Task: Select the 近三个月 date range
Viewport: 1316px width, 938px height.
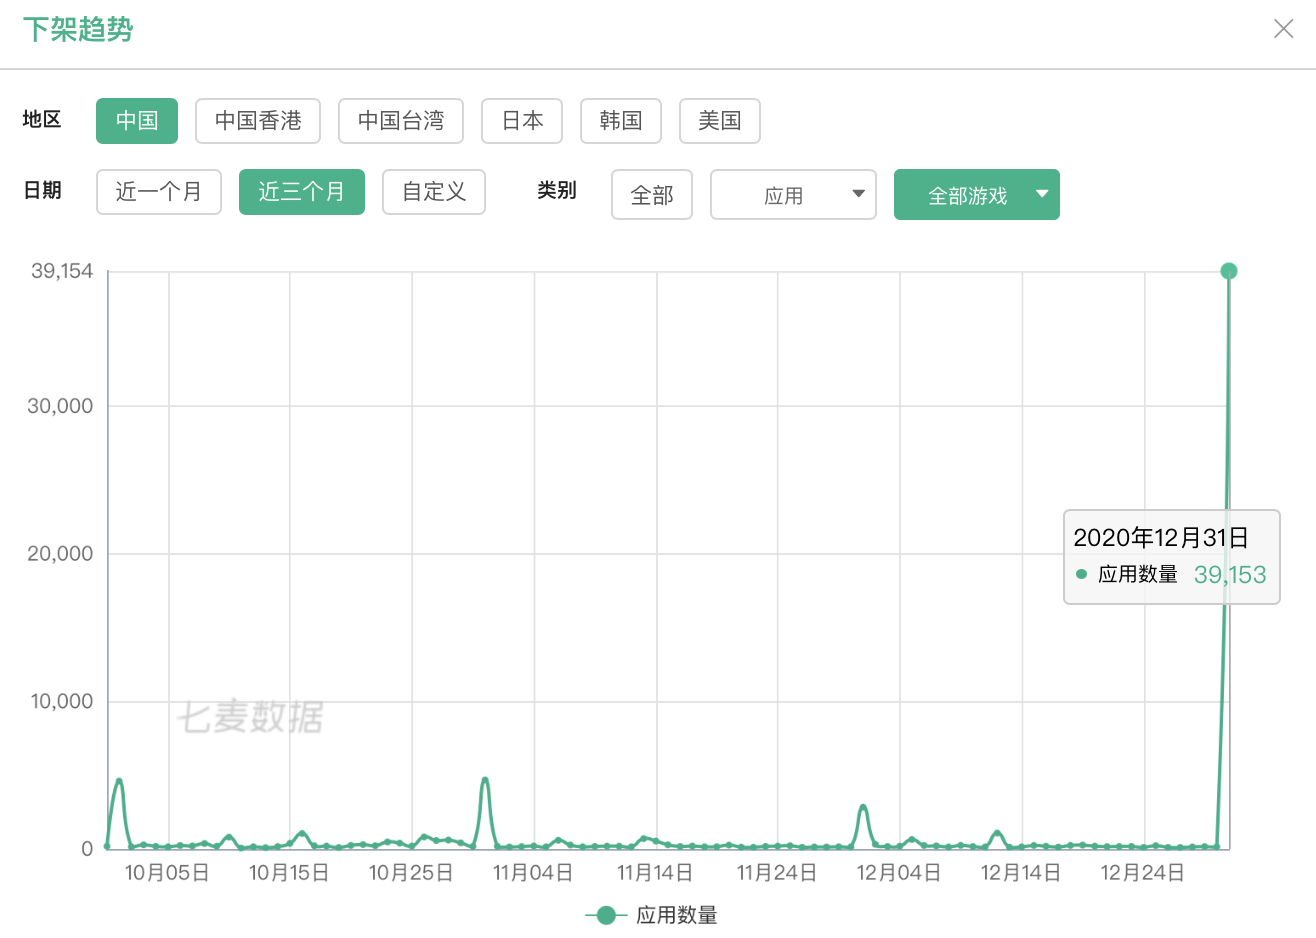Action: (302, 192)
